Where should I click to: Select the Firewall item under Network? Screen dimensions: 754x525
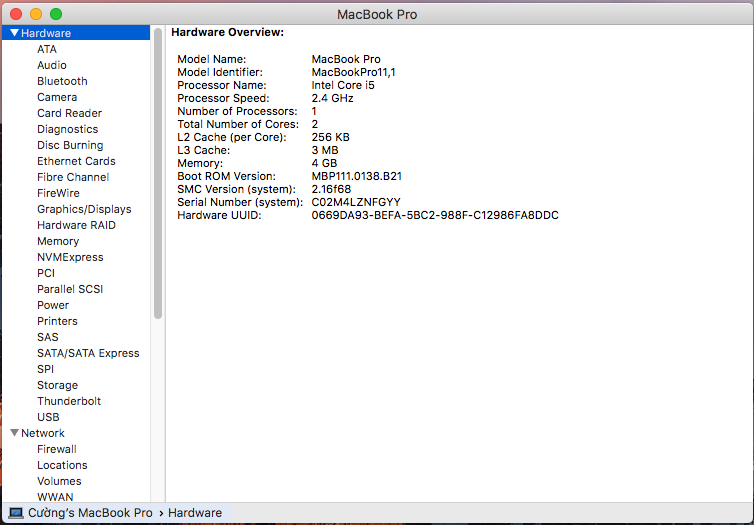[x=57, y=449]
